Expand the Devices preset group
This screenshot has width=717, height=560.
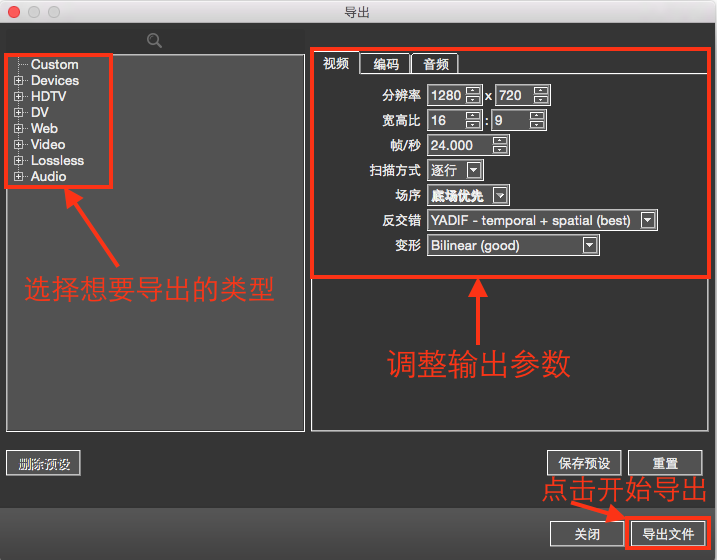point(18,80)
